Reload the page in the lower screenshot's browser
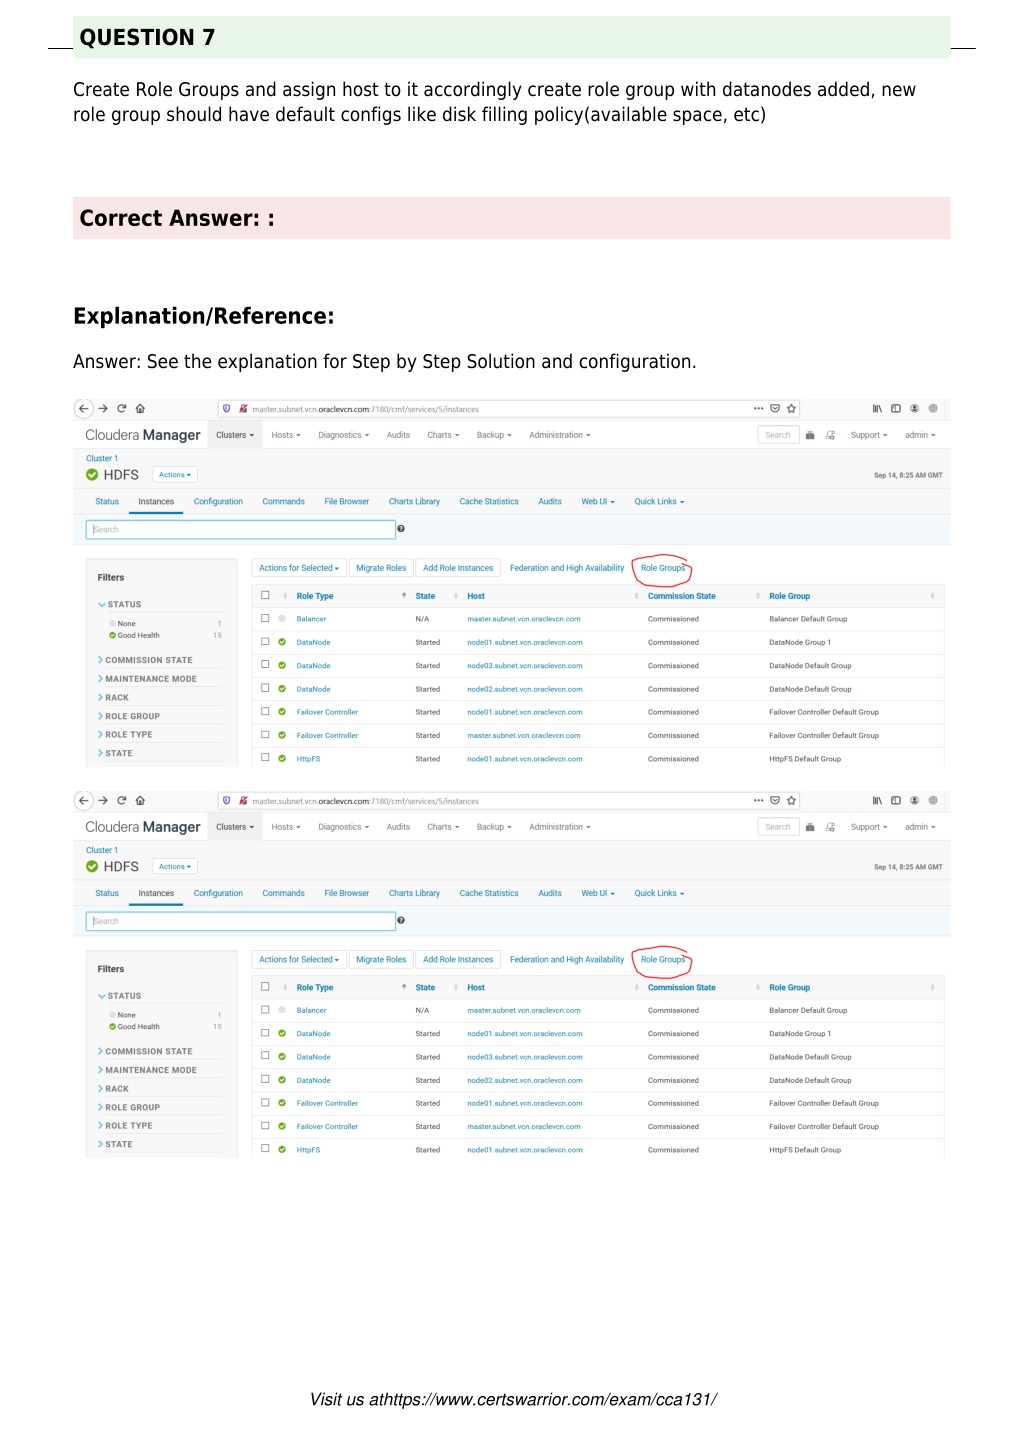 click(122, 800)
